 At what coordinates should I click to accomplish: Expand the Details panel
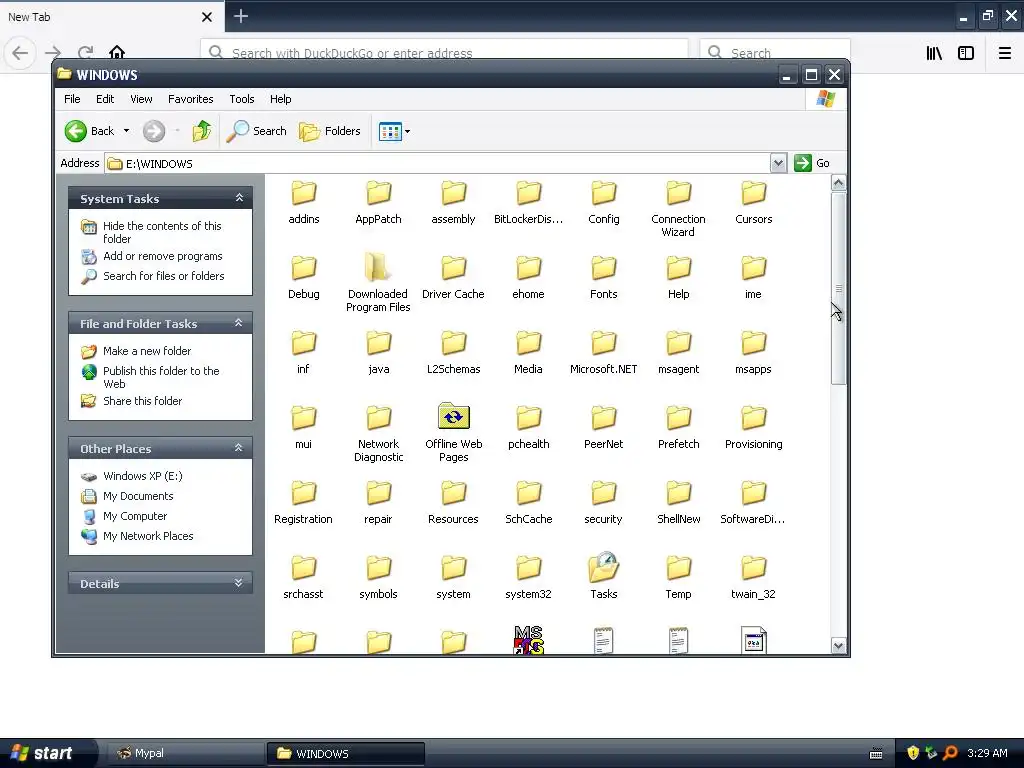(x=239, y=583)
